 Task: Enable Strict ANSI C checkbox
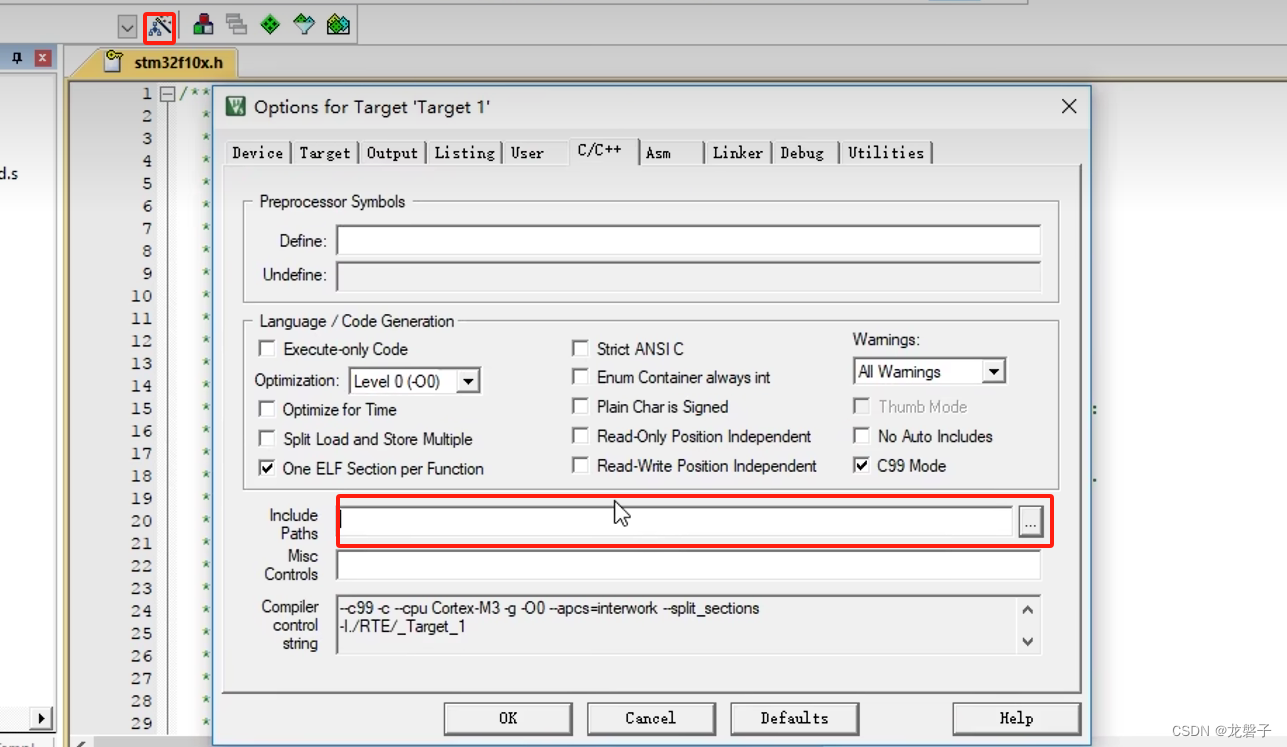(x=580, y=349)
